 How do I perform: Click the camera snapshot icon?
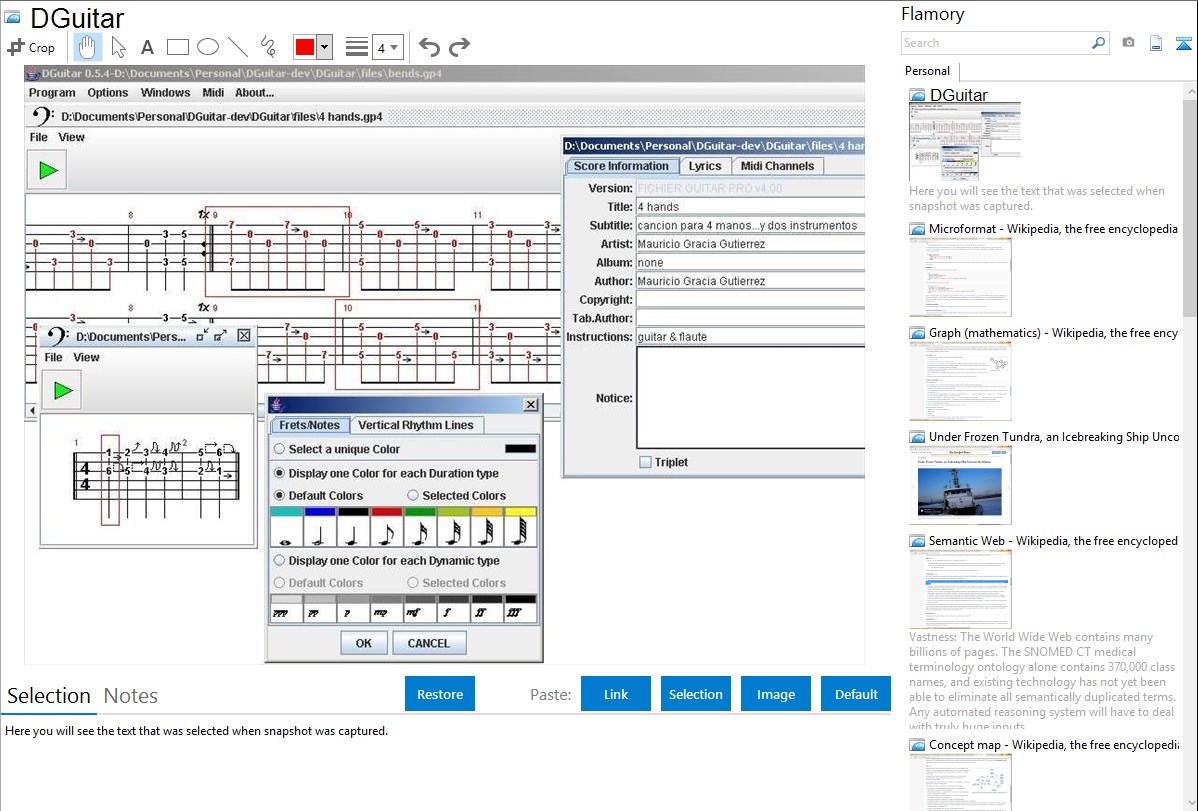(x=1128, y=43)
